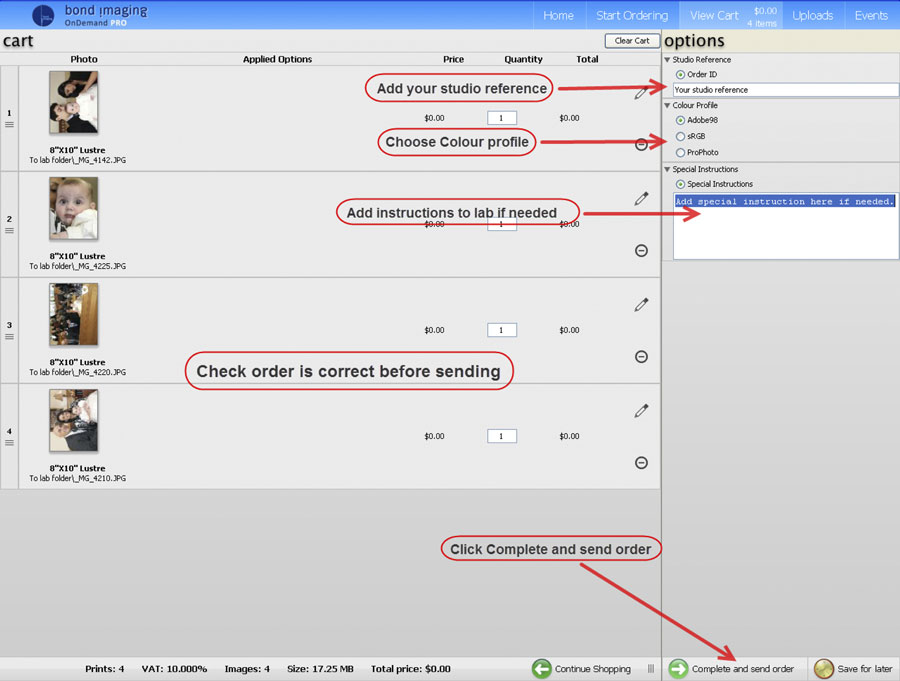
Task: Click the pencil edit icon for item 2
Action: [642, 198]
